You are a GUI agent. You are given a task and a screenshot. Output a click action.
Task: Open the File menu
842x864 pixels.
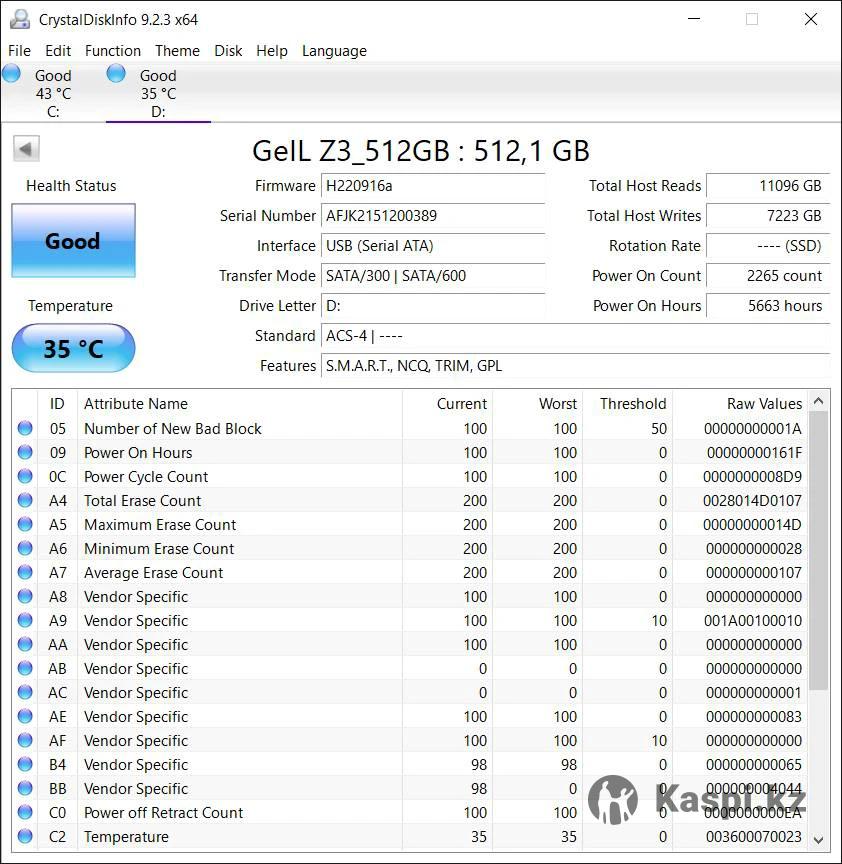(x=19, y=51)
